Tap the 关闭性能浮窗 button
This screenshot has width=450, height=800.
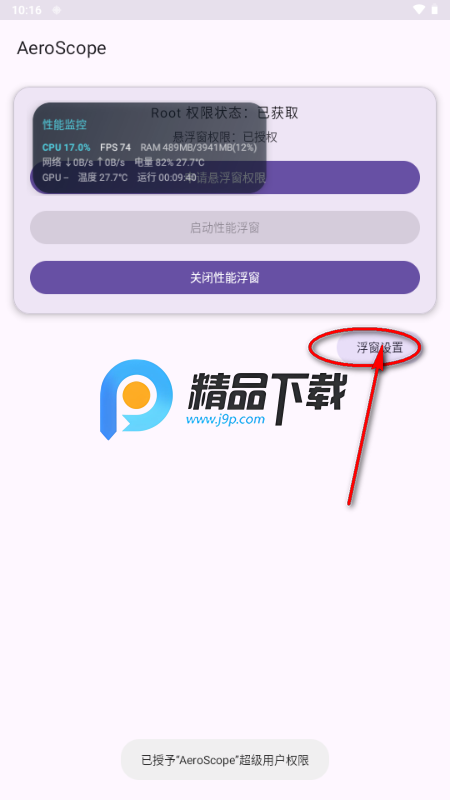(225, 278)
